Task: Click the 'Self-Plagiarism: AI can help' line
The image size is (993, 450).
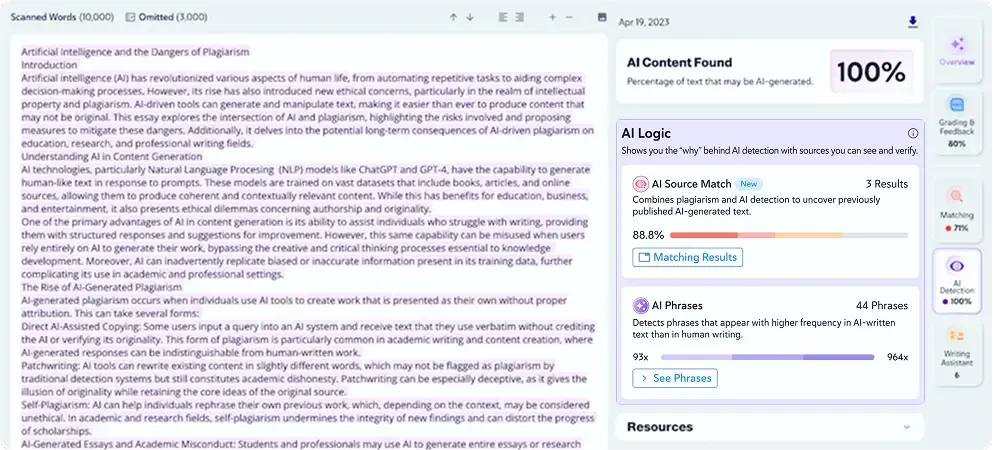Action: tap(305, 405)
